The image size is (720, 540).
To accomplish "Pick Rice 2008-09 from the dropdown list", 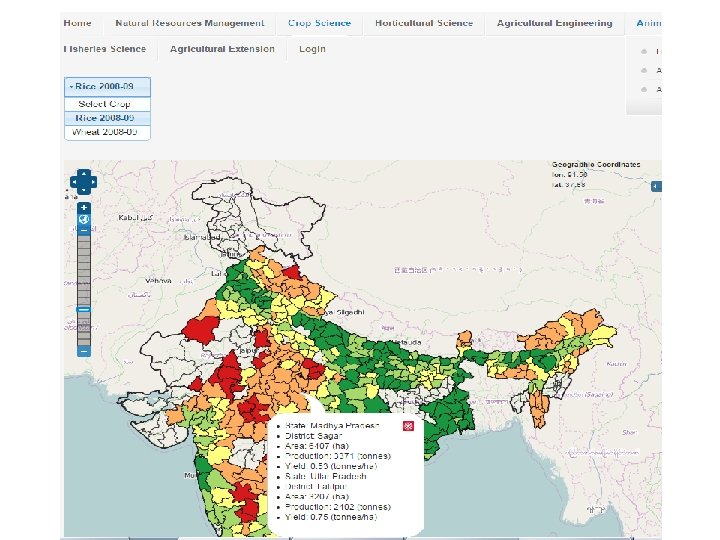I will pyautogui.click(x=107, y=118).
